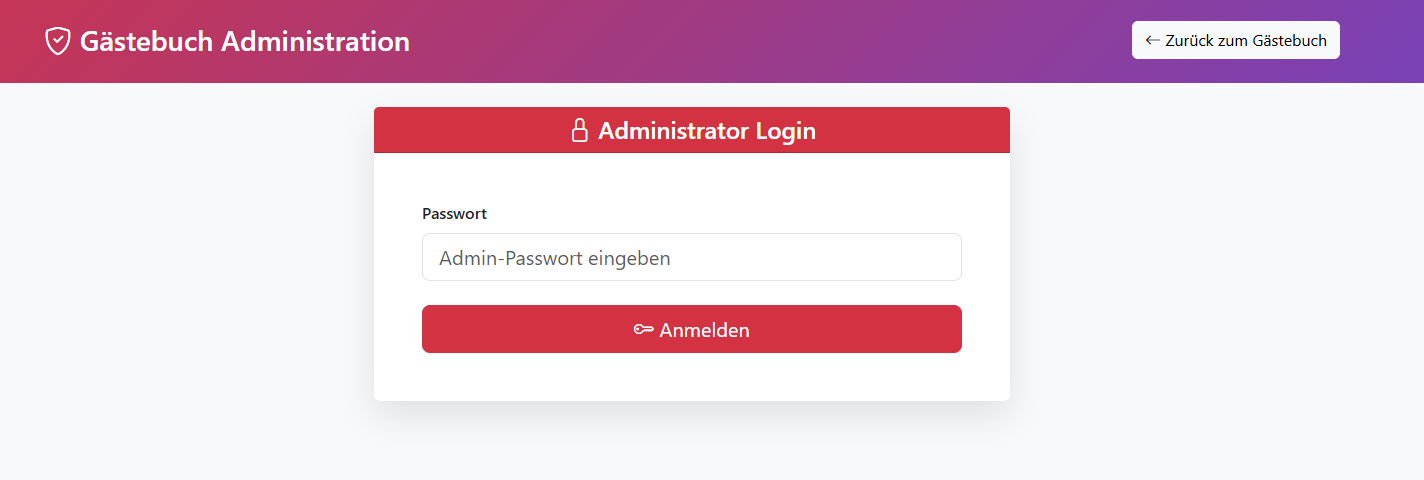This screenshot has width=1424, height=480.
Task: Click the Gästebuch Administration title
Action: click(244, 41)
